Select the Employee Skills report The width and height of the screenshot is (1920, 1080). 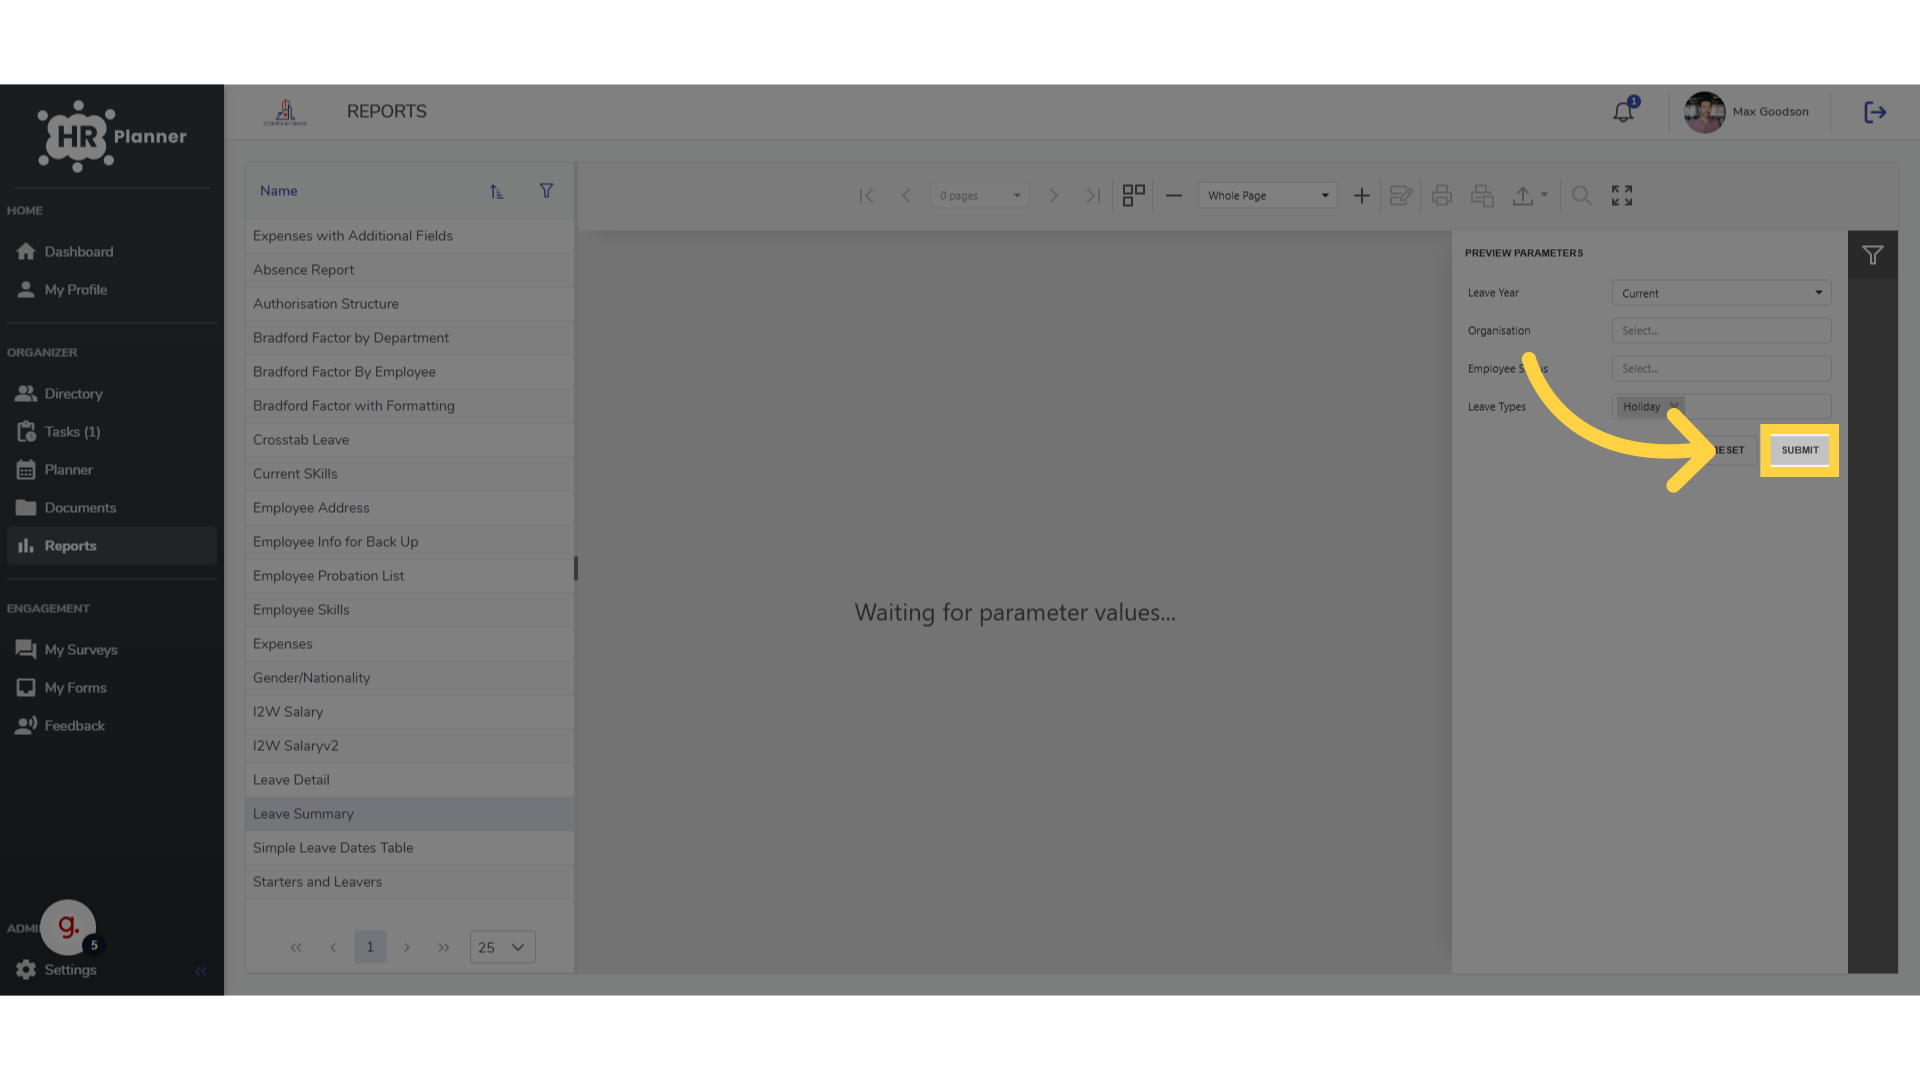(410, 610)
